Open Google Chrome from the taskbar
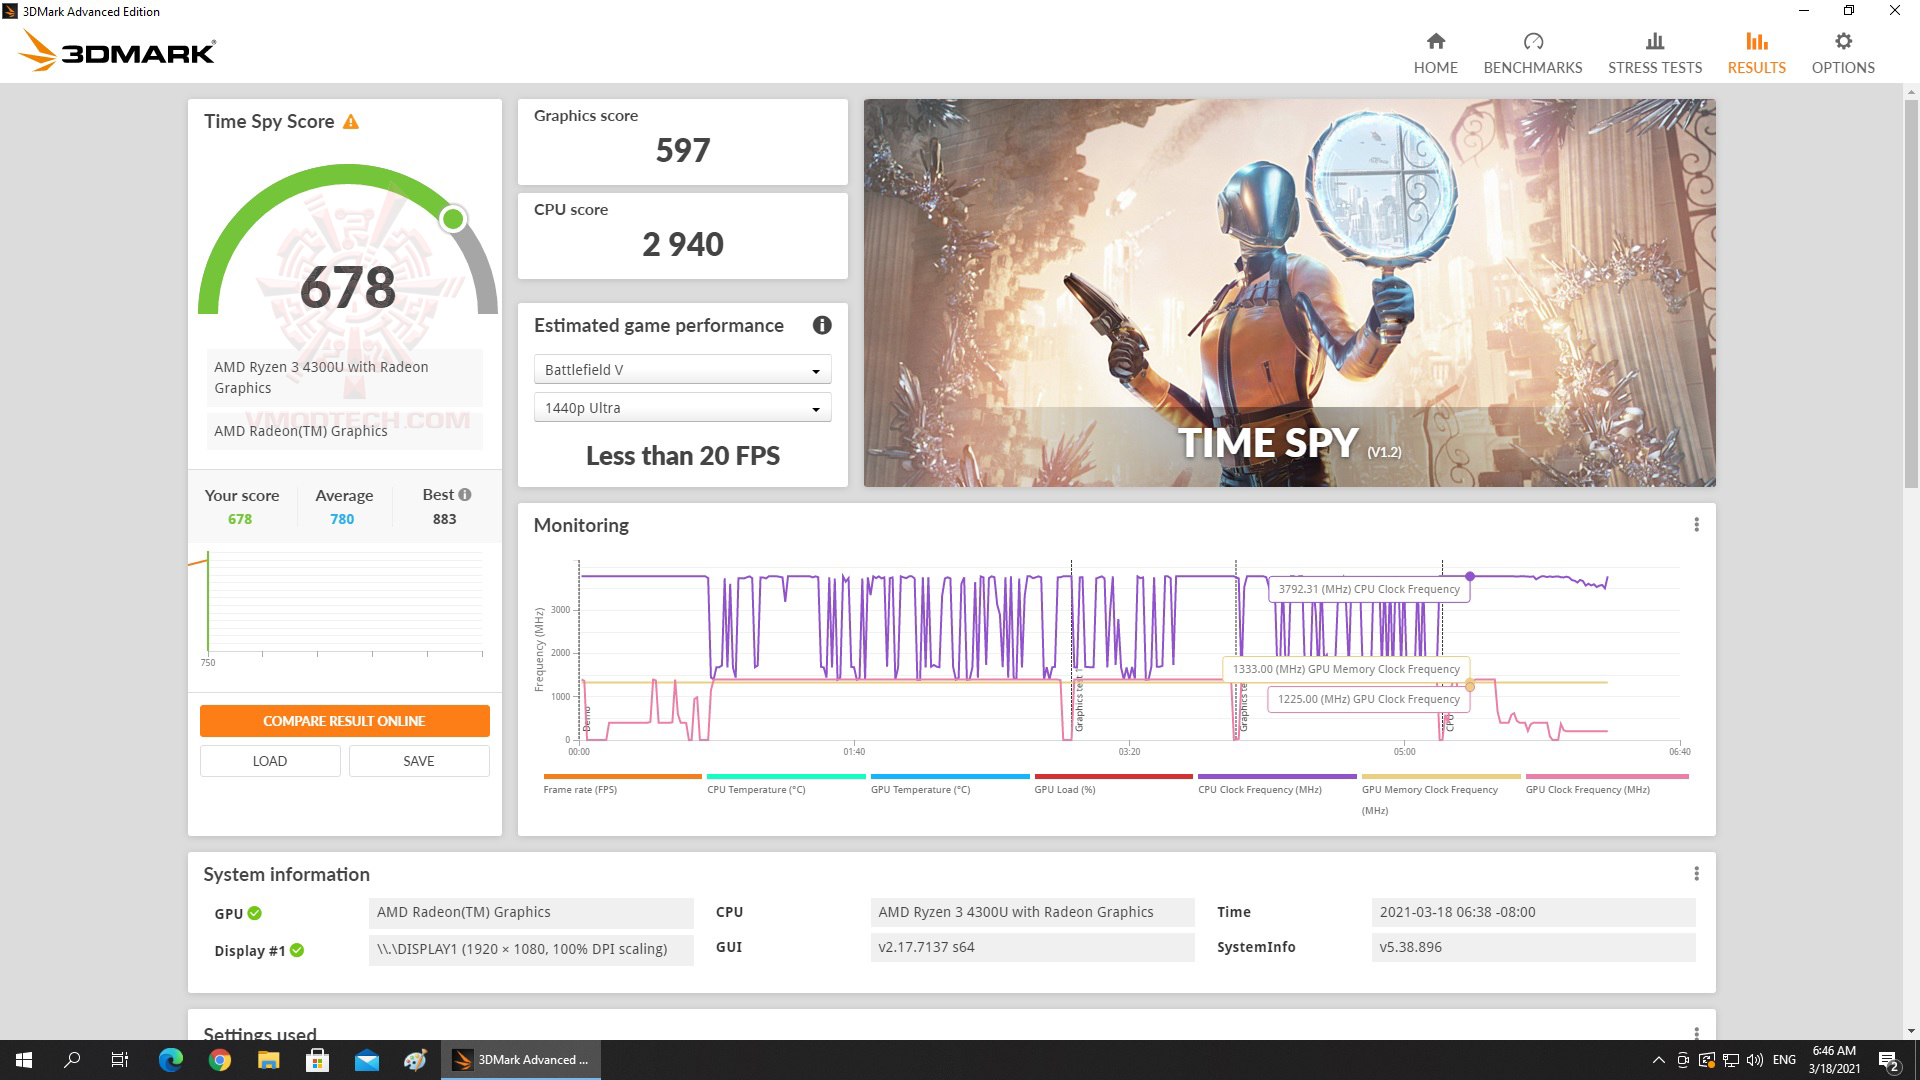Screen dimensions: 1920x1080 coord(220,1060)
